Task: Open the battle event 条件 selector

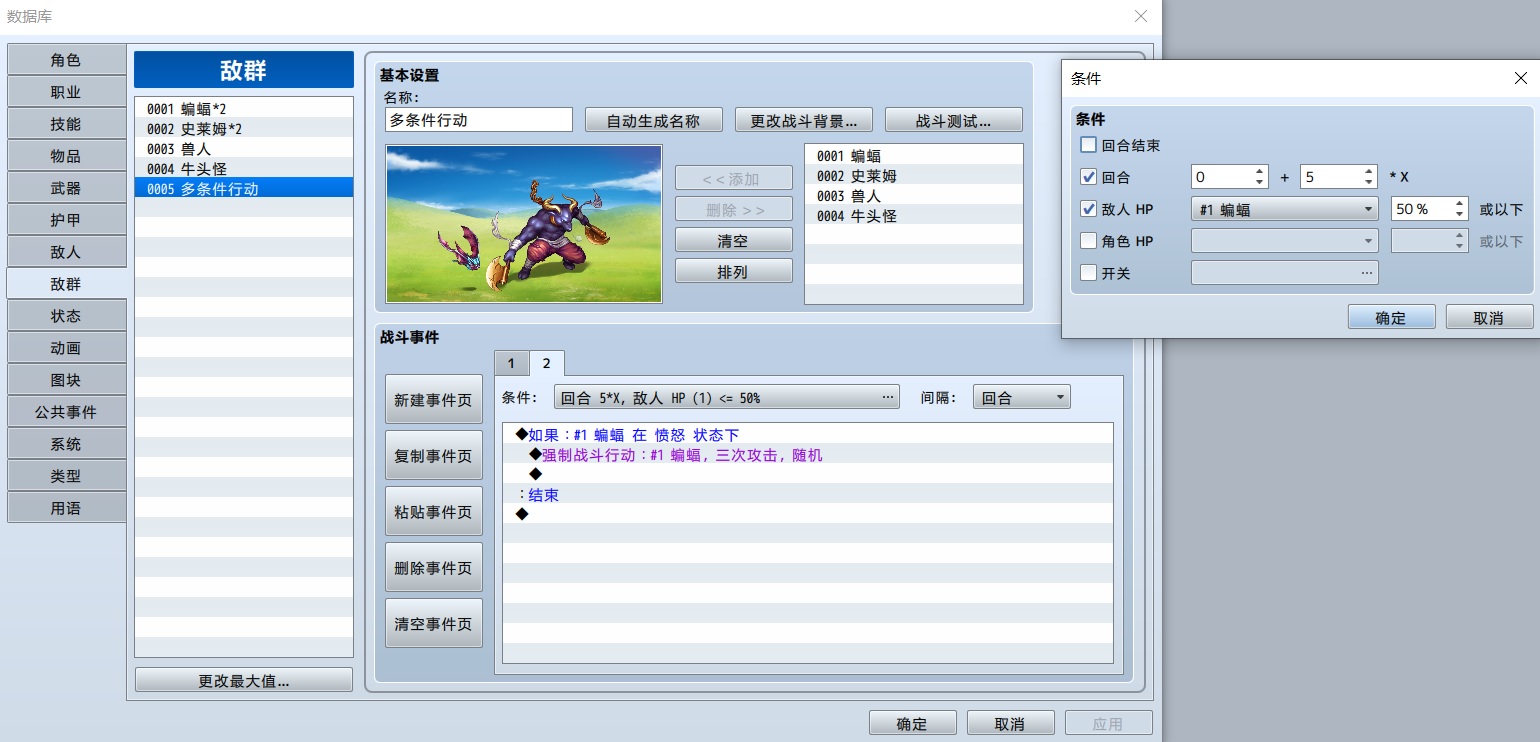Action: pos(727,398)
